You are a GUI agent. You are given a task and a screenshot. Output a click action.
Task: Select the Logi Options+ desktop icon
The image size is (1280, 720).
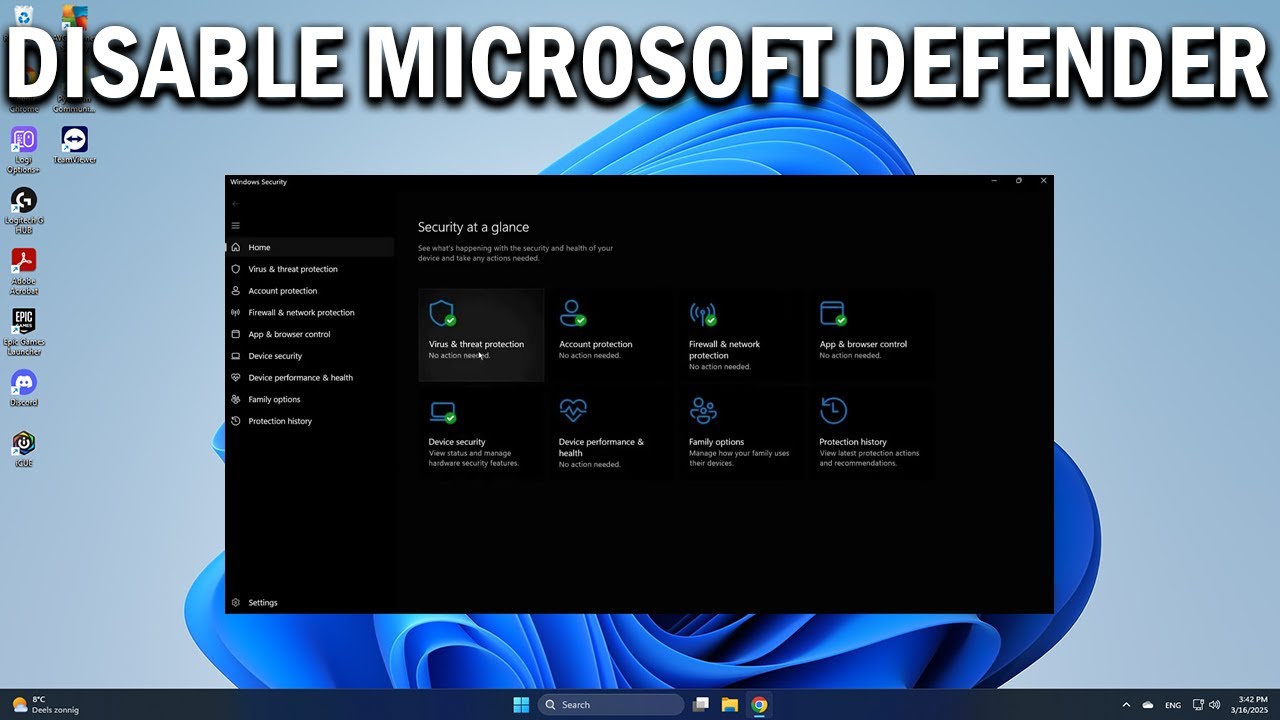click(x=24, y=150)
